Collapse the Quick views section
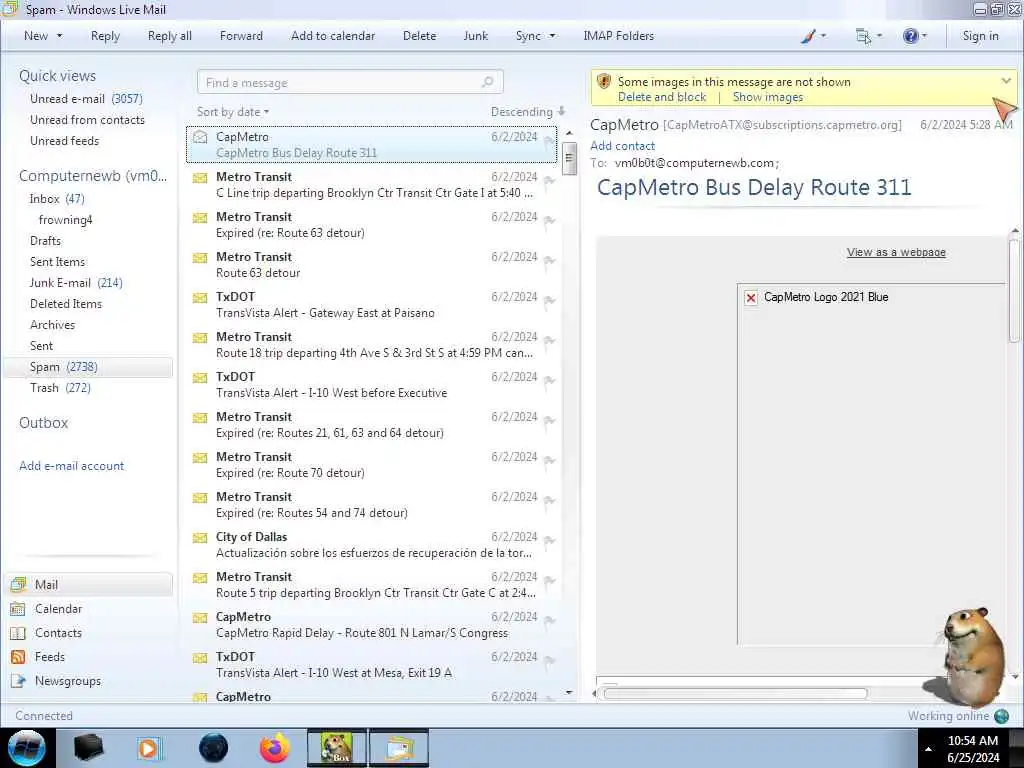 [x=57, y=76]
